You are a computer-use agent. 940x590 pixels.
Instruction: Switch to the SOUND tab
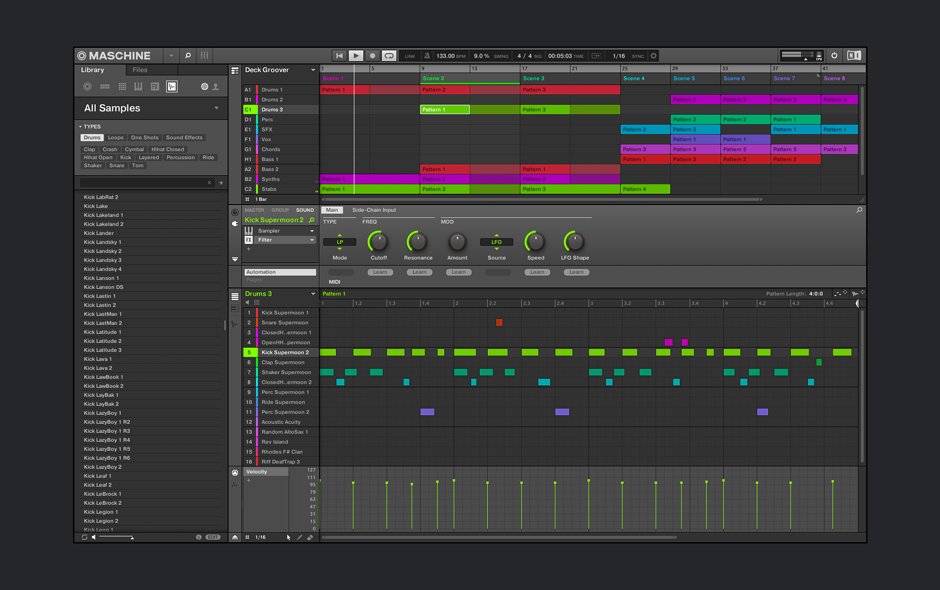[x=305, y=210]
